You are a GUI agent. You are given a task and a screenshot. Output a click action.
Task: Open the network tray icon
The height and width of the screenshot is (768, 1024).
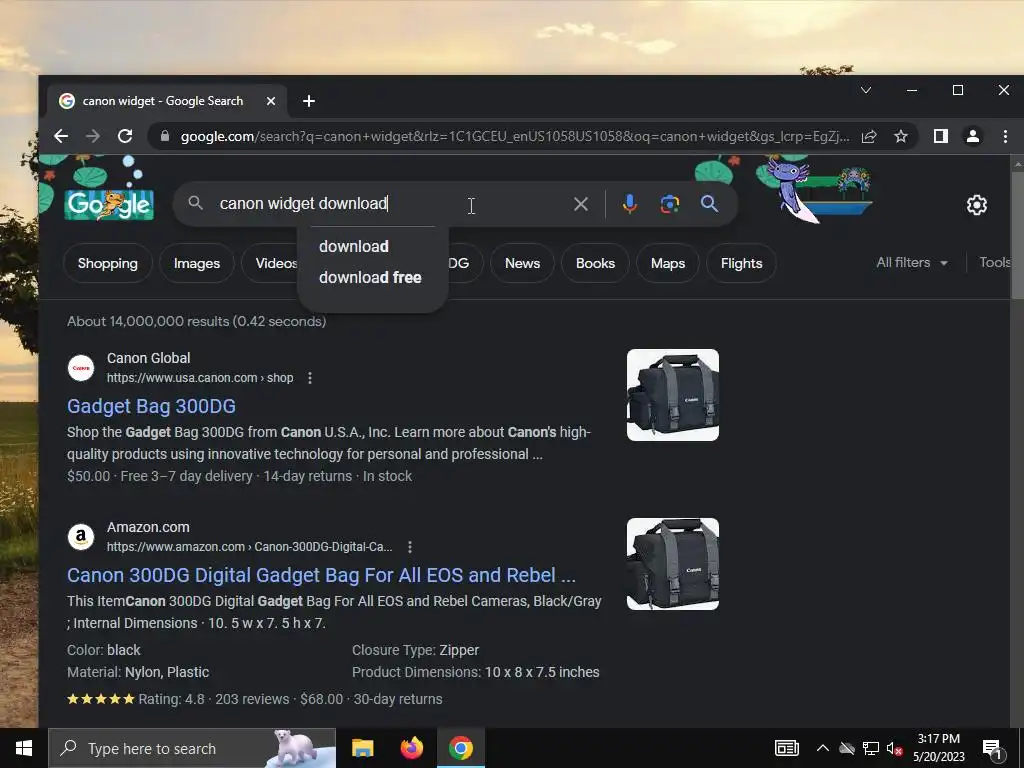pyautogui.click(x=871, y=748)
